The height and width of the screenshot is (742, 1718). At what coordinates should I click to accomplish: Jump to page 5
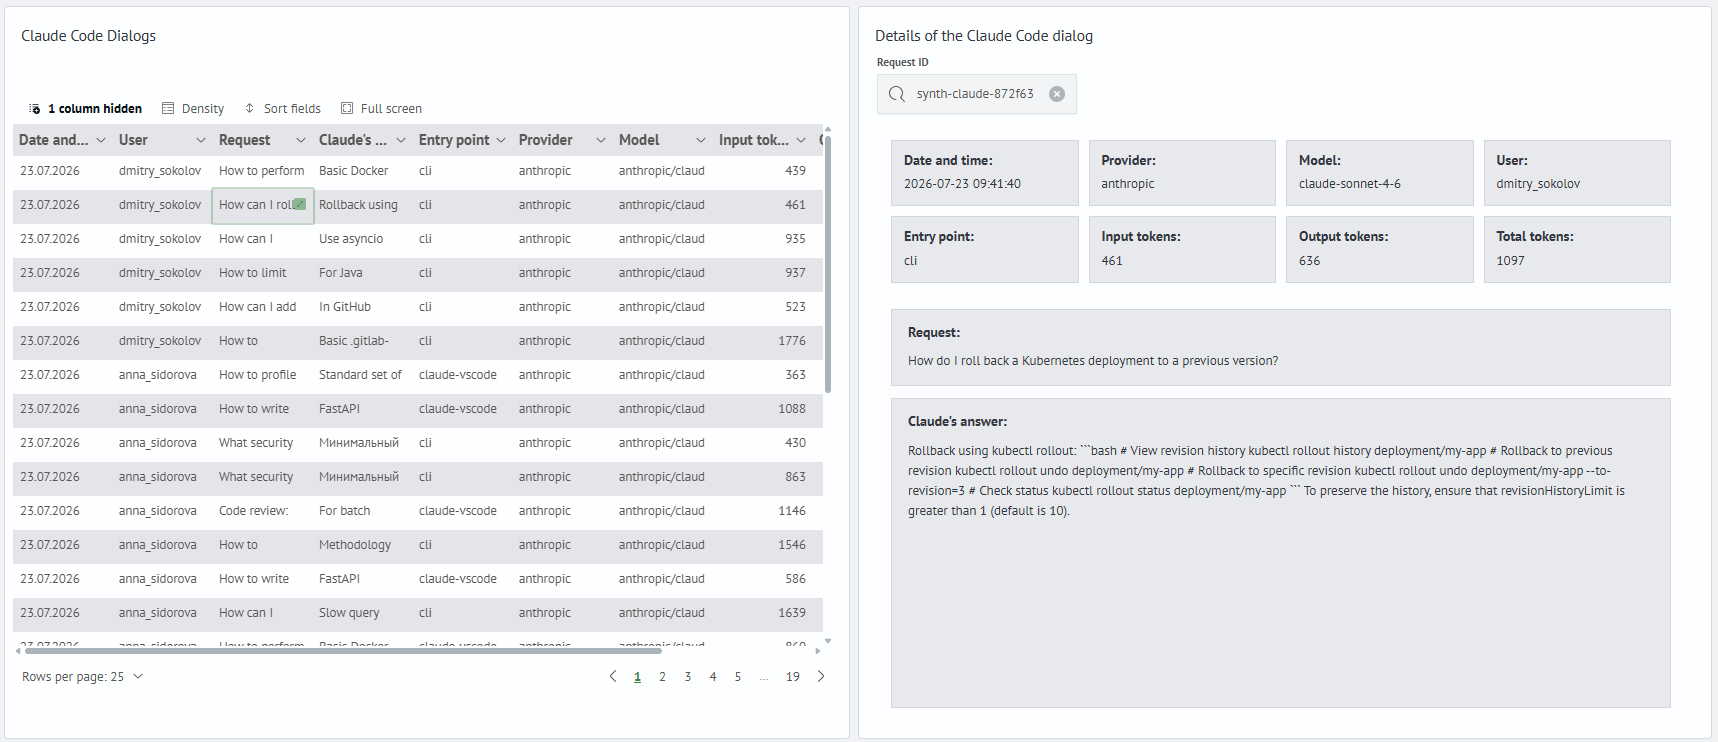[x=738, y=677]
